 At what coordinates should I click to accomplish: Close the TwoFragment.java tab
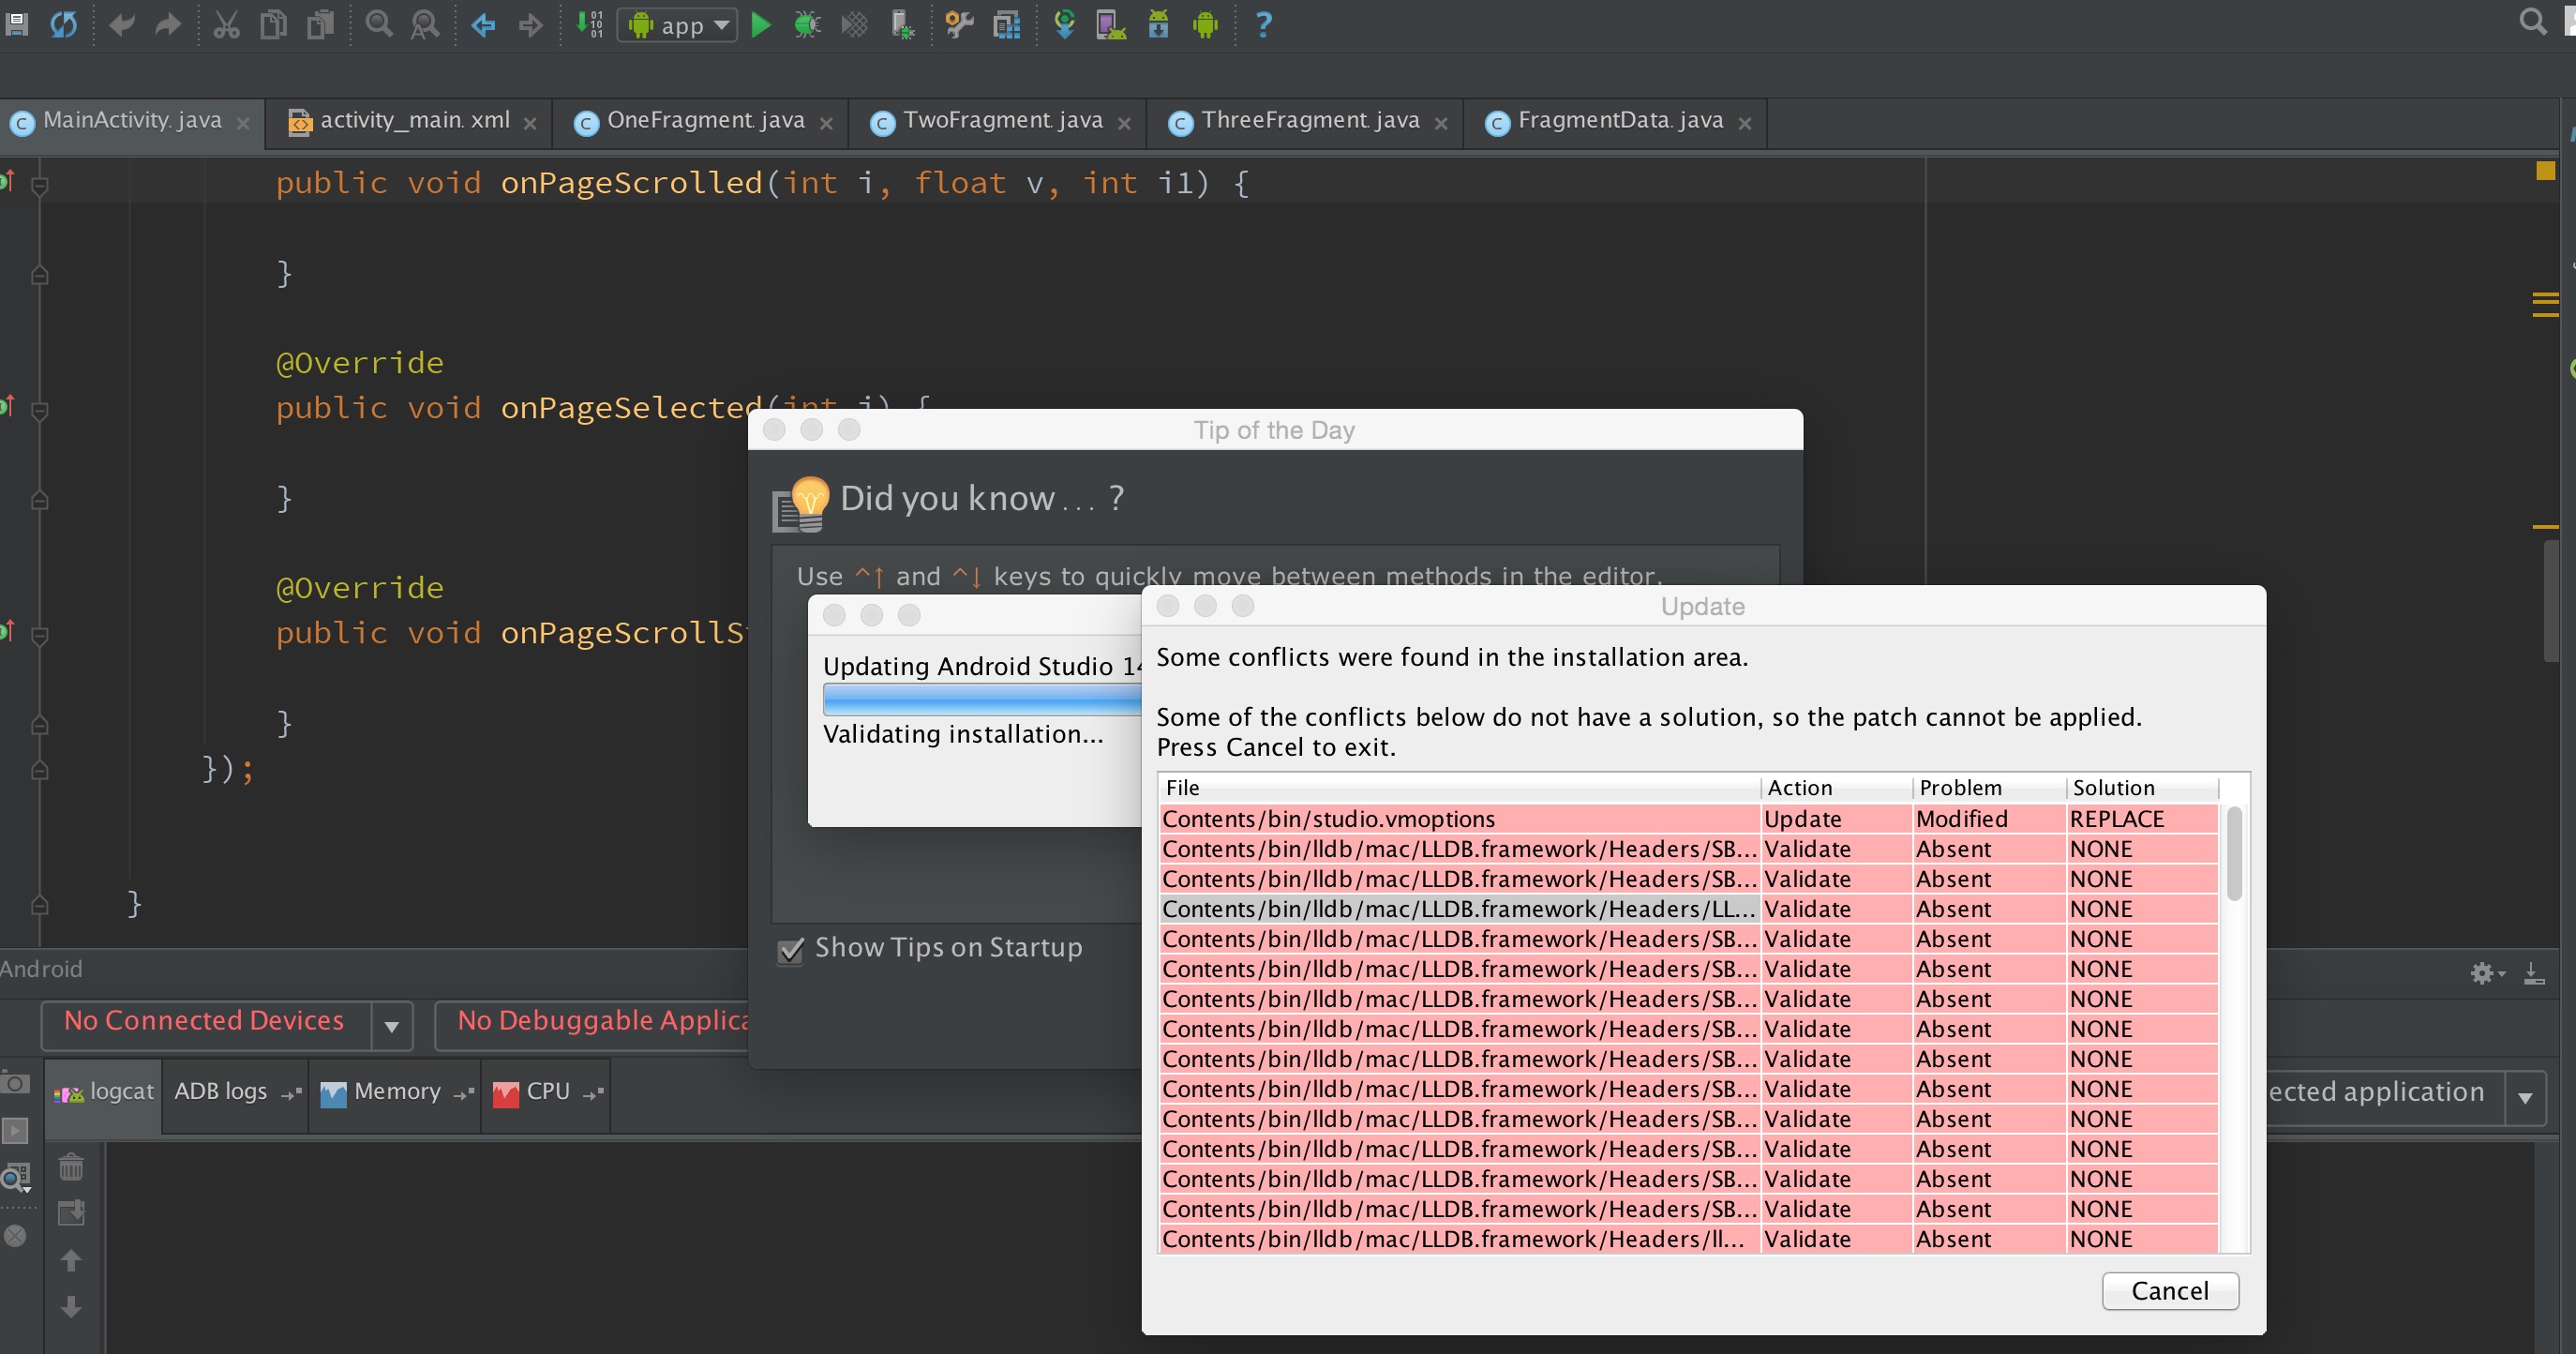point(1124,124)
